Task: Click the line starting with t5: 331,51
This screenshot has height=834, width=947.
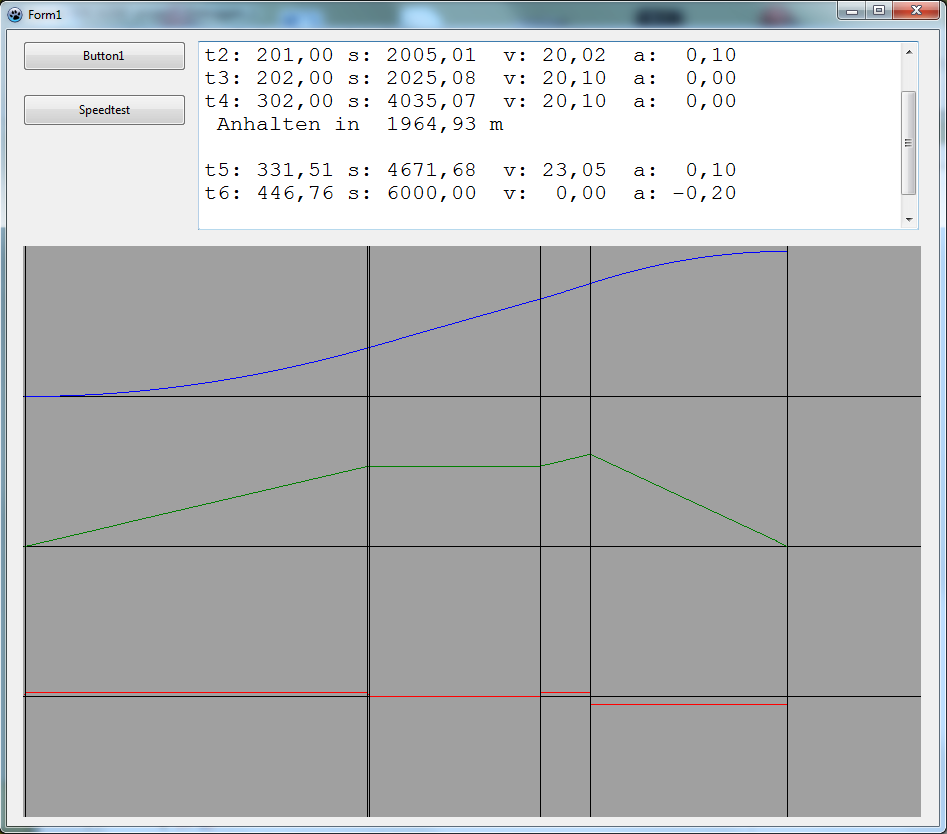Action: (x=470, y=170)
